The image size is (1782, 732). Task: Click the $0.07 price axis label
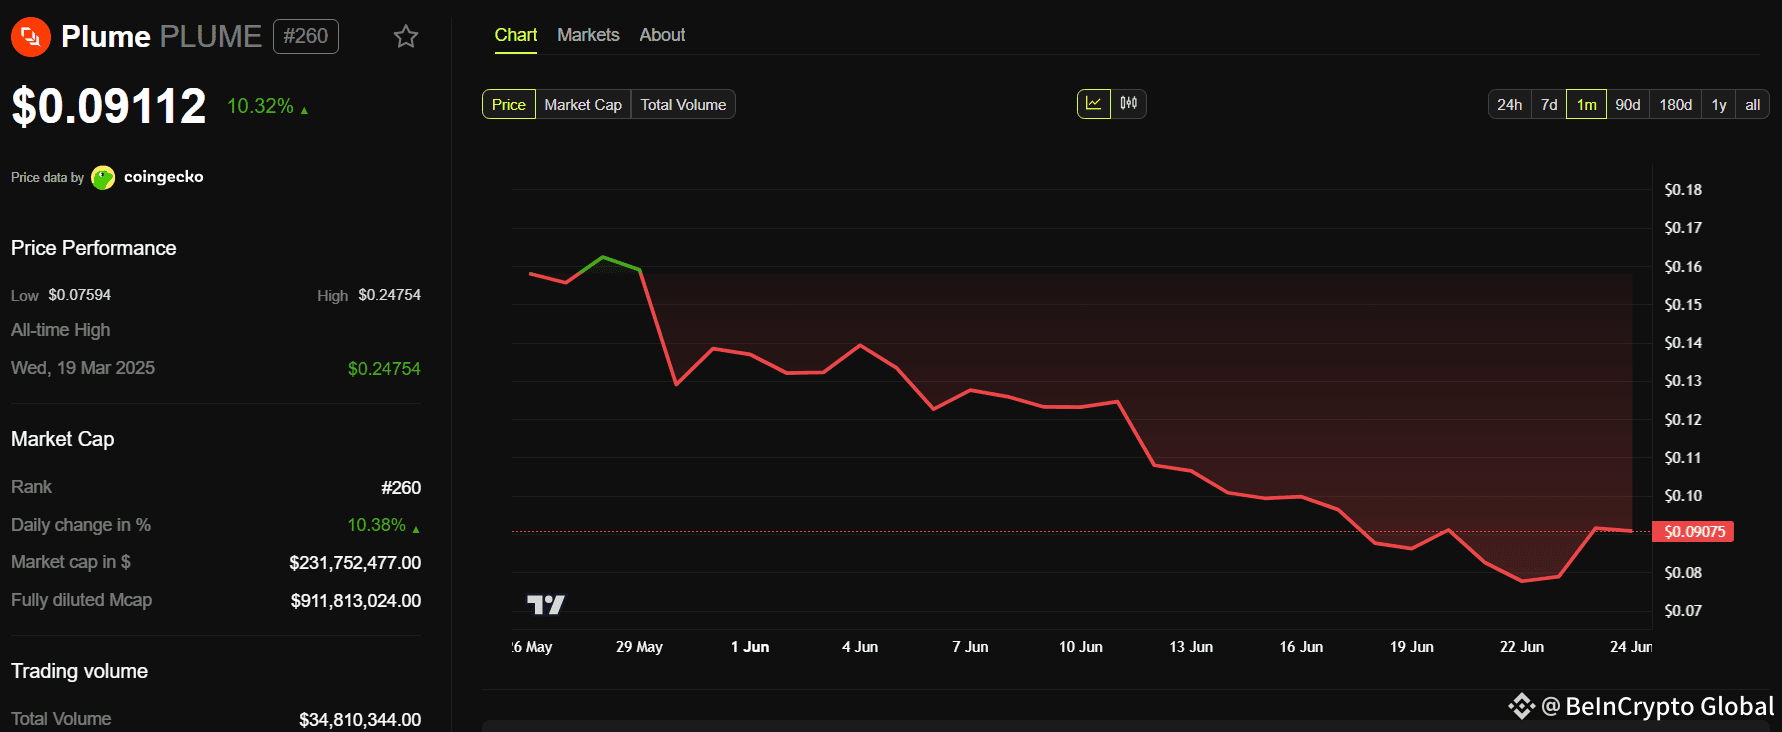click(x=1683, y=611)
